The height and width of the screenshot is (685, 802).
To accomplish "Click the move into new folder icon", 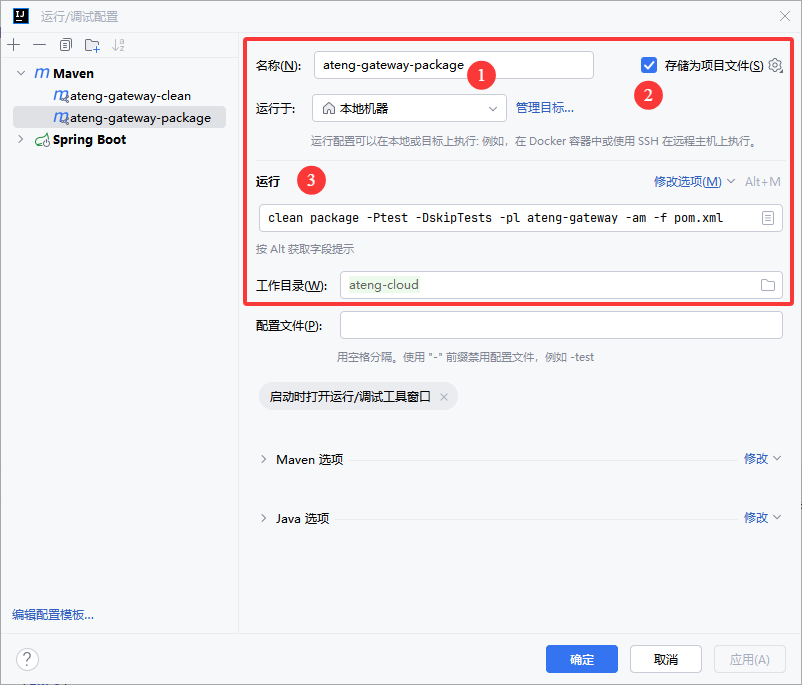I will tap(92, 45).
